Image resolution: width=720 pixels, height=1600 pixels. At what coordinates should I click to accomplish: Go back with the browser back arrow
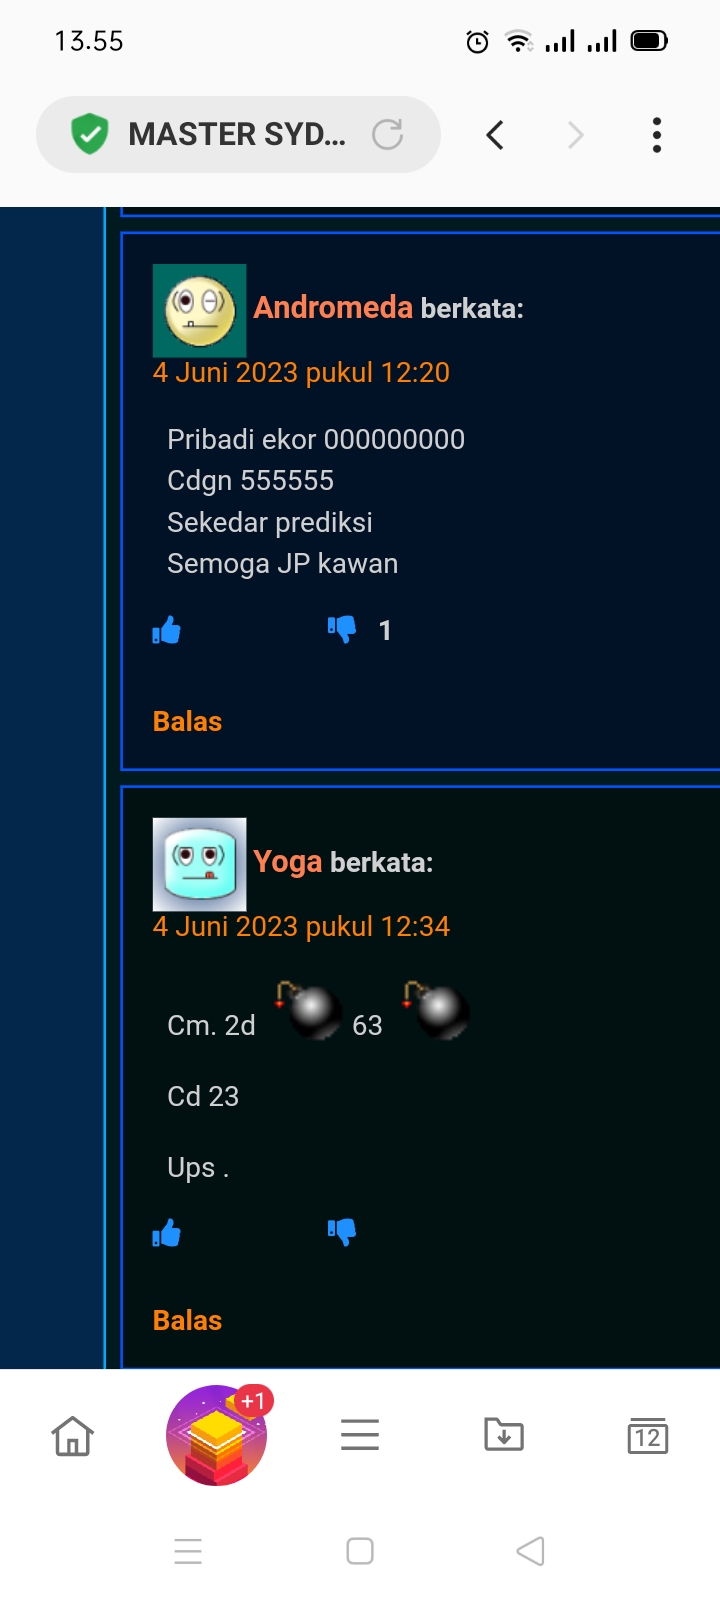pos(495,135)
